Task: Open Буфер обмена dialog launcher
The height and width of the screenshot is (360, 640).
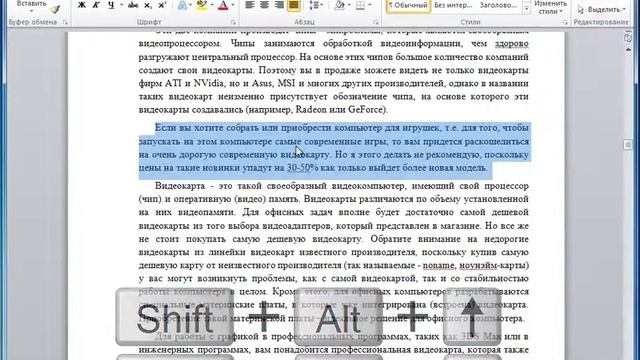Action: [65, 22]
